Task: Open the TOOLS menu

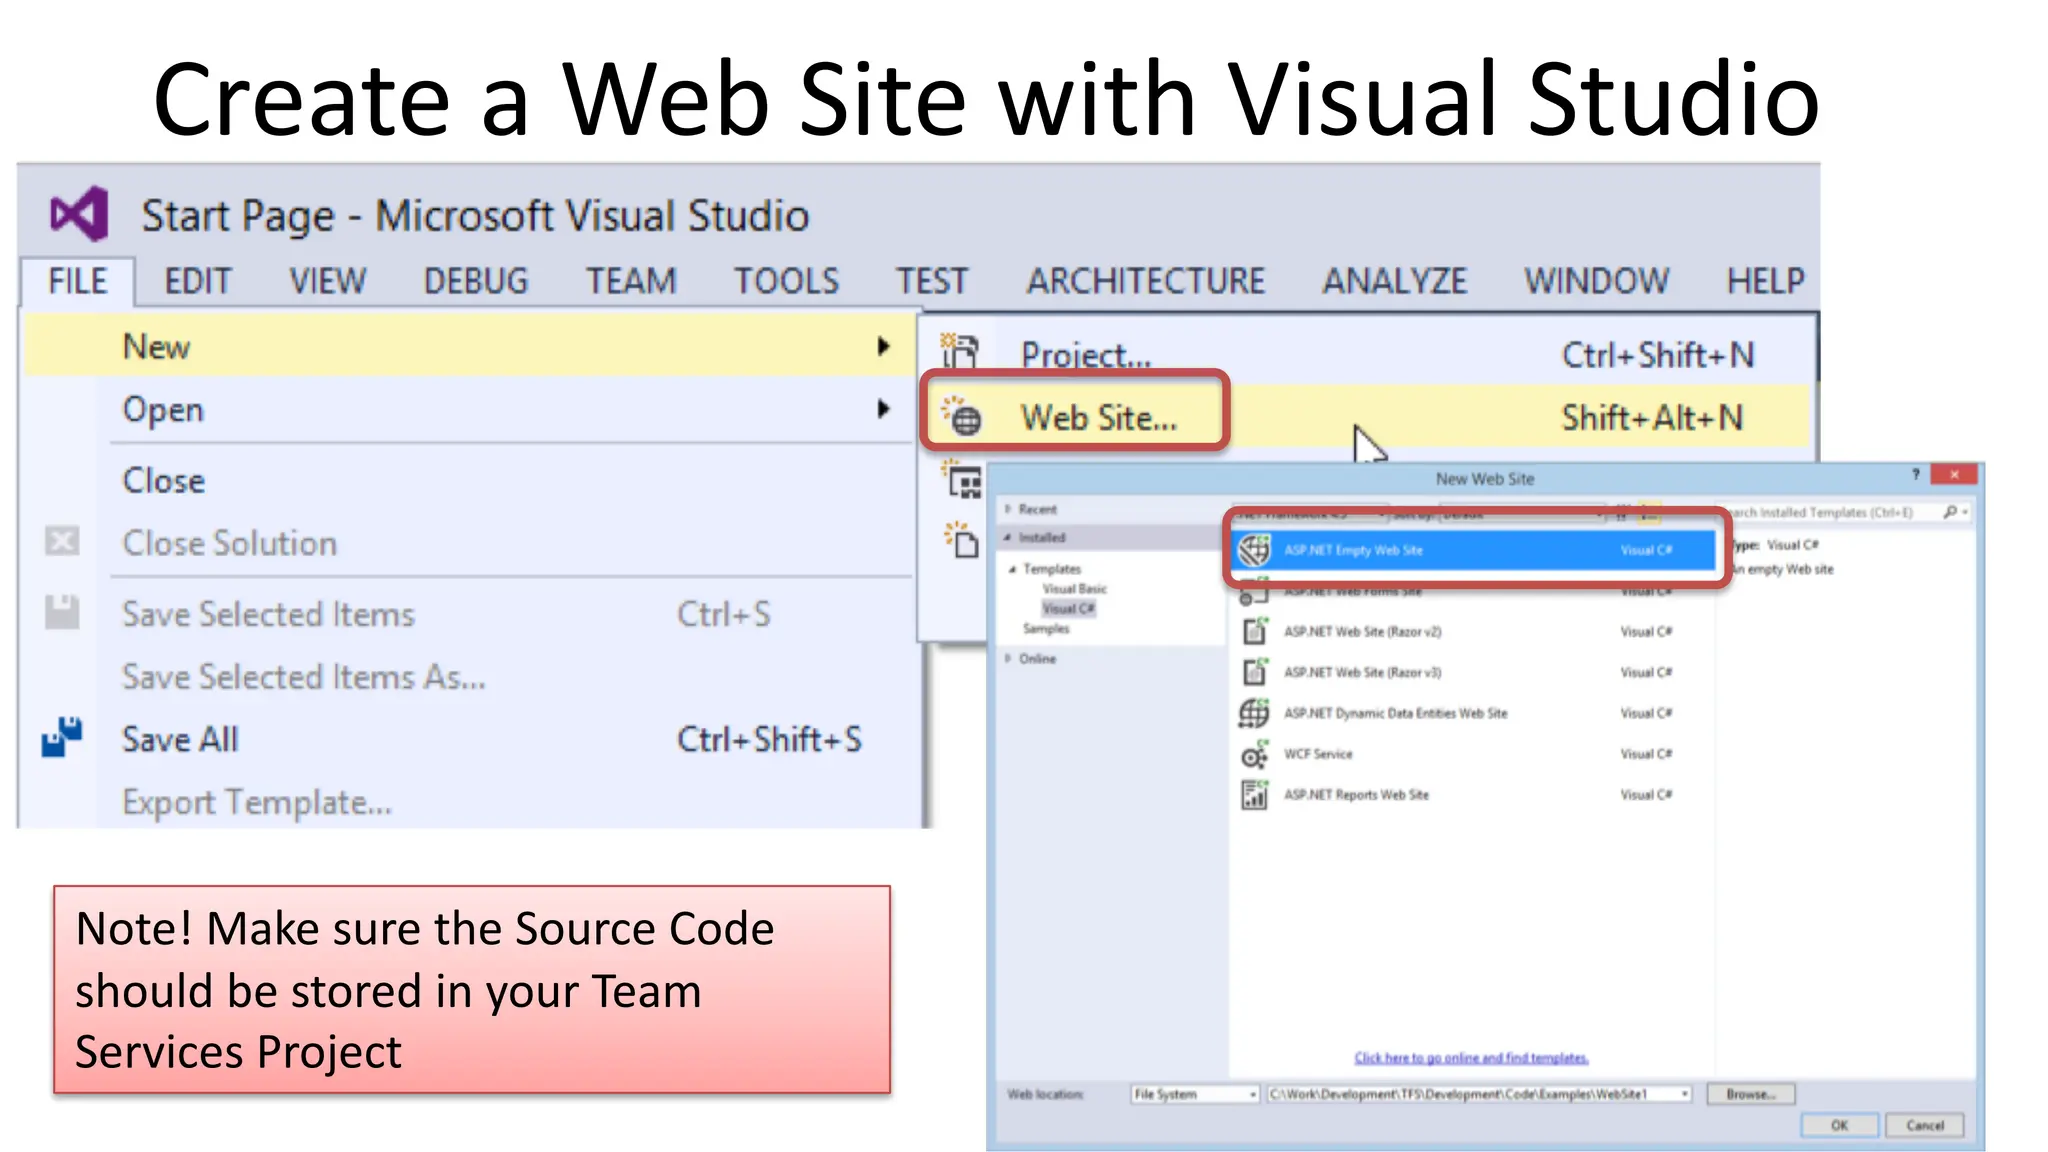Action: click(x=787, y=281)
